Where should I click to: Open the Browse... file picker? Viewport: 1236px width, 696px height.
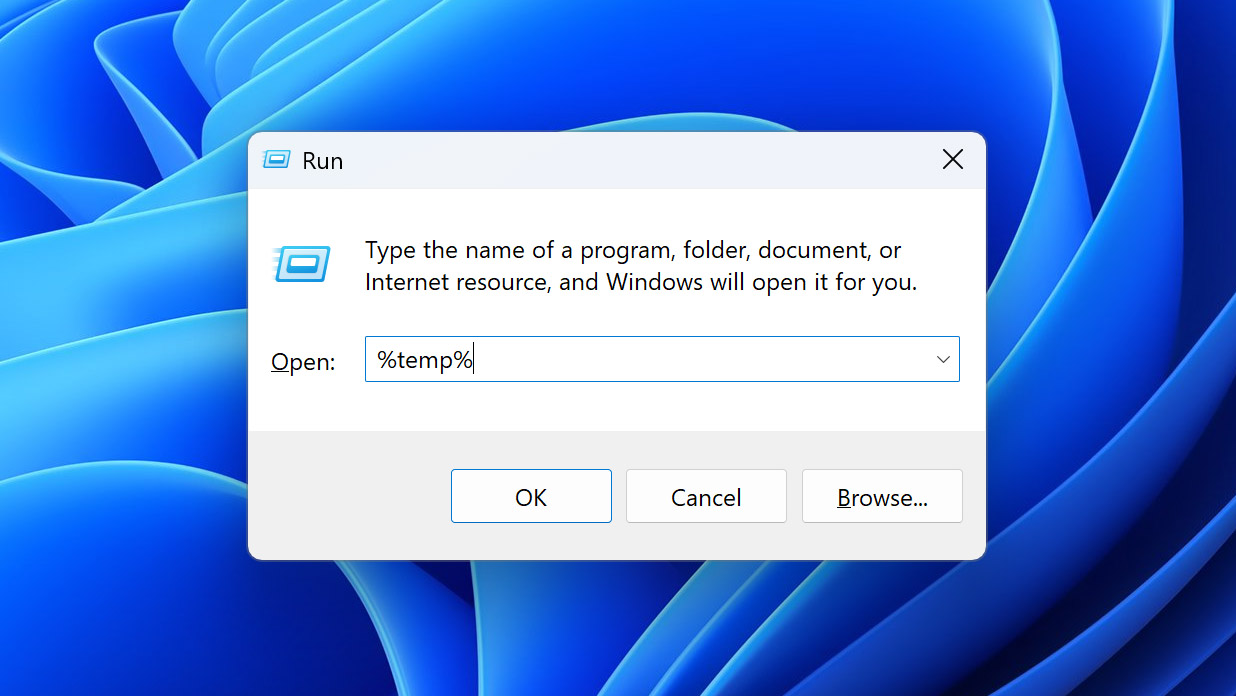click(x=882, y=496)
